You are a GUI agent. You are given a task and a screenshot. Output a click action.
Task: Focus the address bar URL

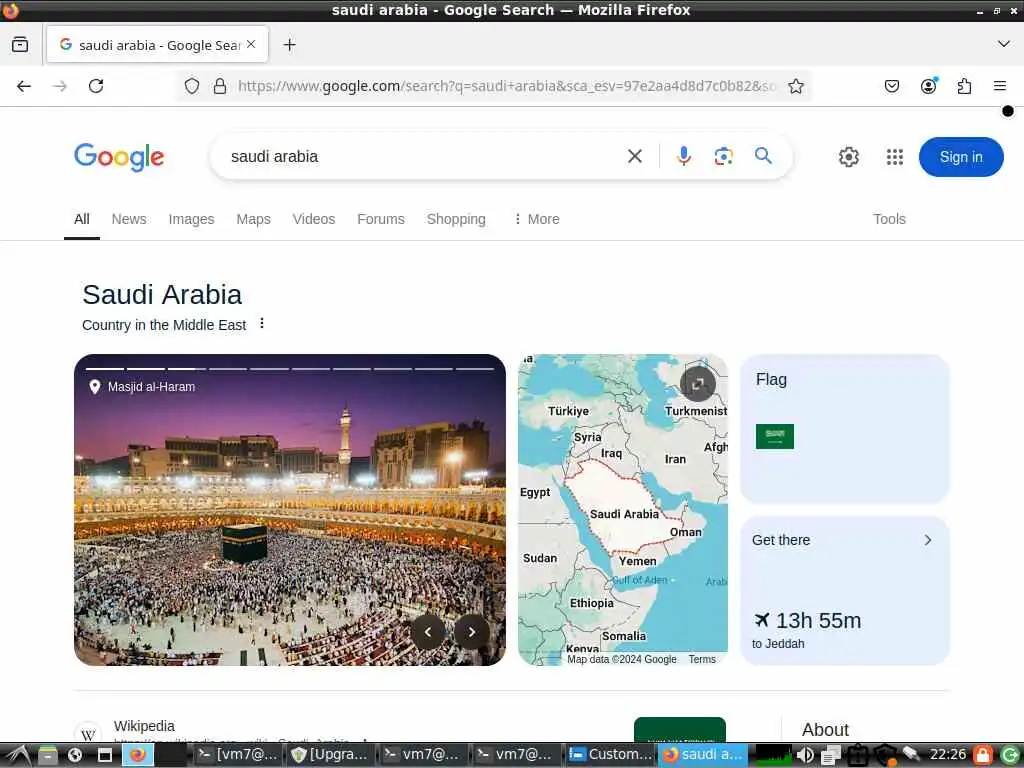[507, 86]
